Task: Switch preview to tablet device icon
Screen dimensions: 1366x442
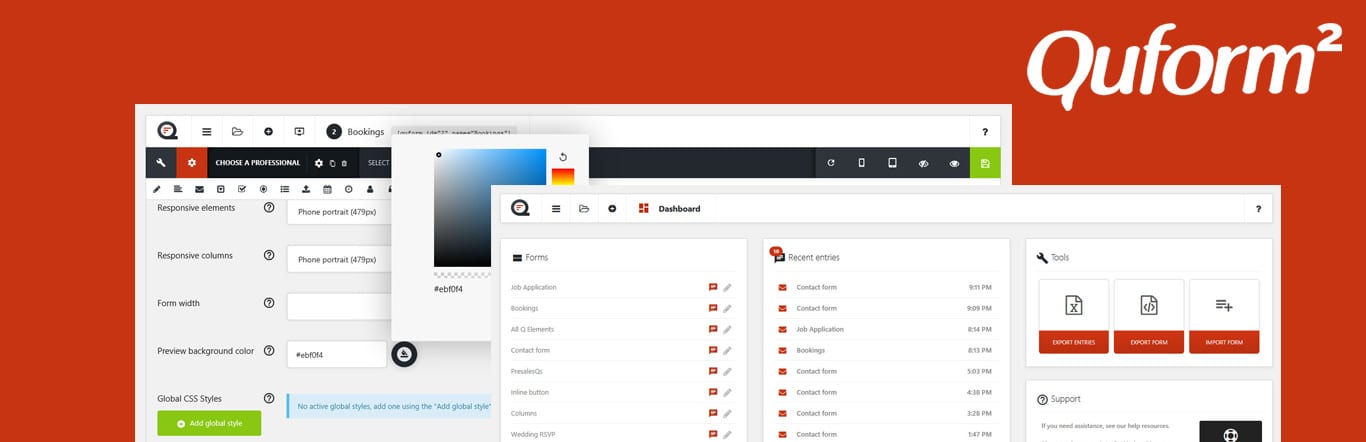Action: click(x=892, y=163)
